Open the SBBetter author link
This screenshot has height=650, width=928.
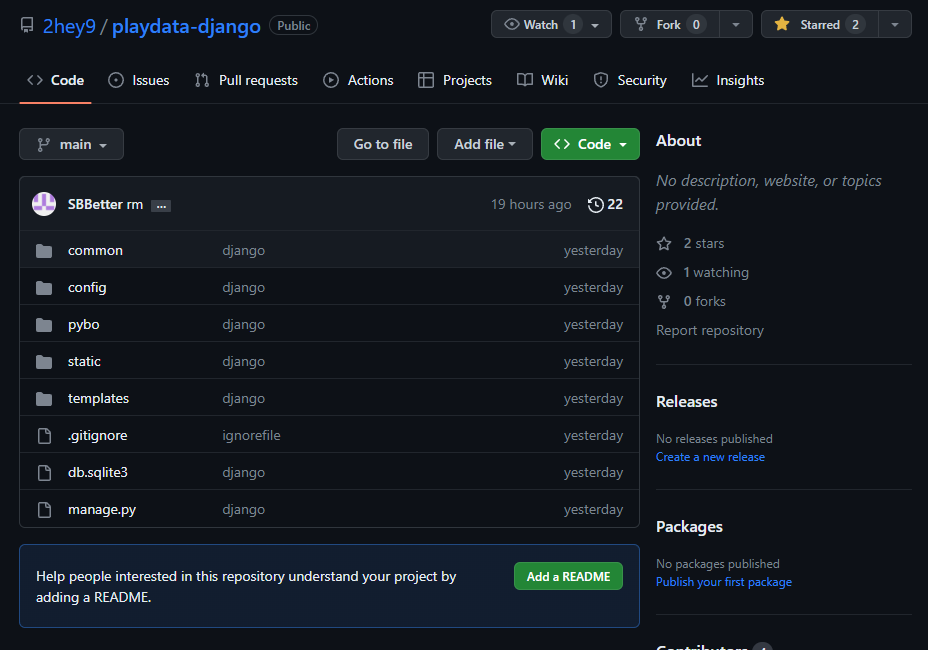click(95, 204)
